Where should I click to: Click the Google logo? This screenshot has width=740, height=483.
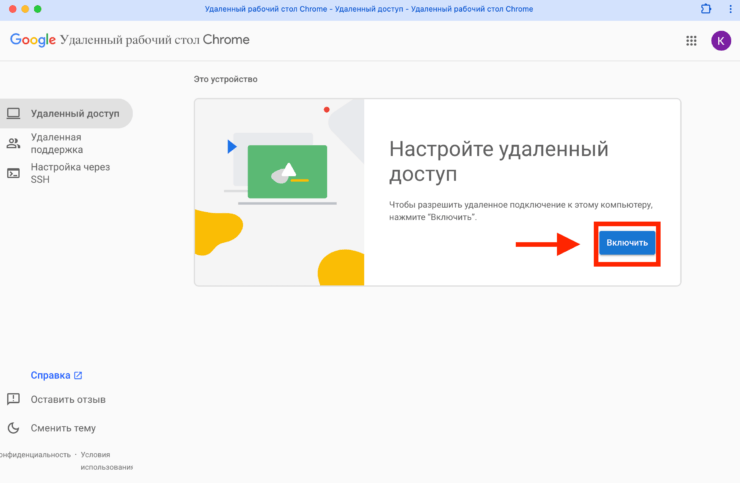click(33, 40)
